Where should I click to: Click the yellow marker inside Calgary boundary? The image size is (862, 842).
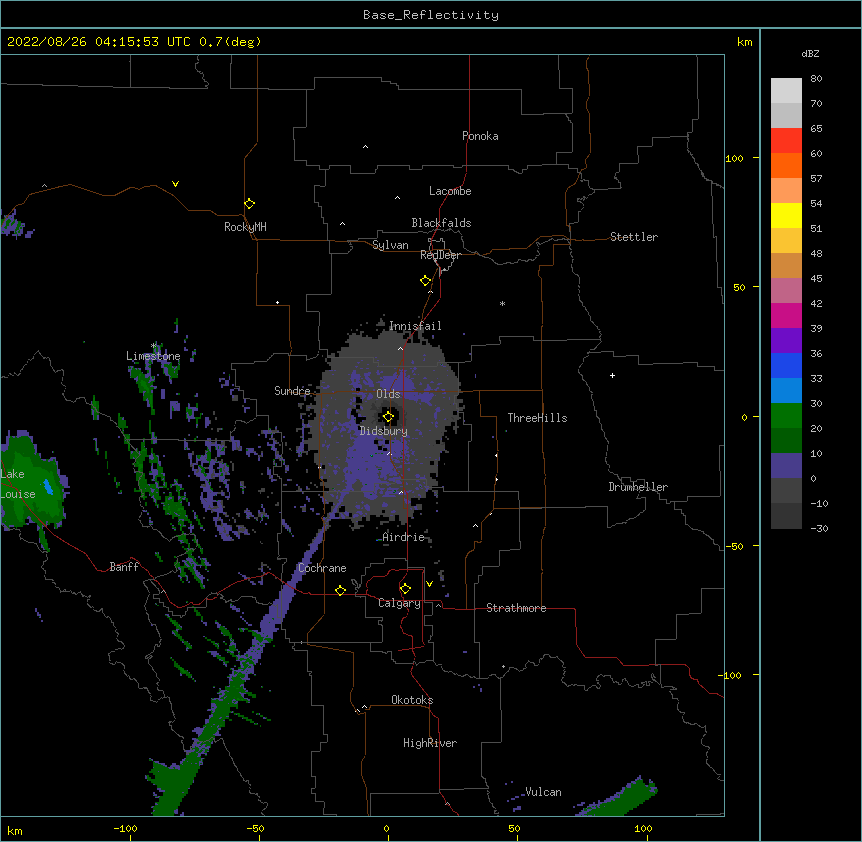(405, 588)
